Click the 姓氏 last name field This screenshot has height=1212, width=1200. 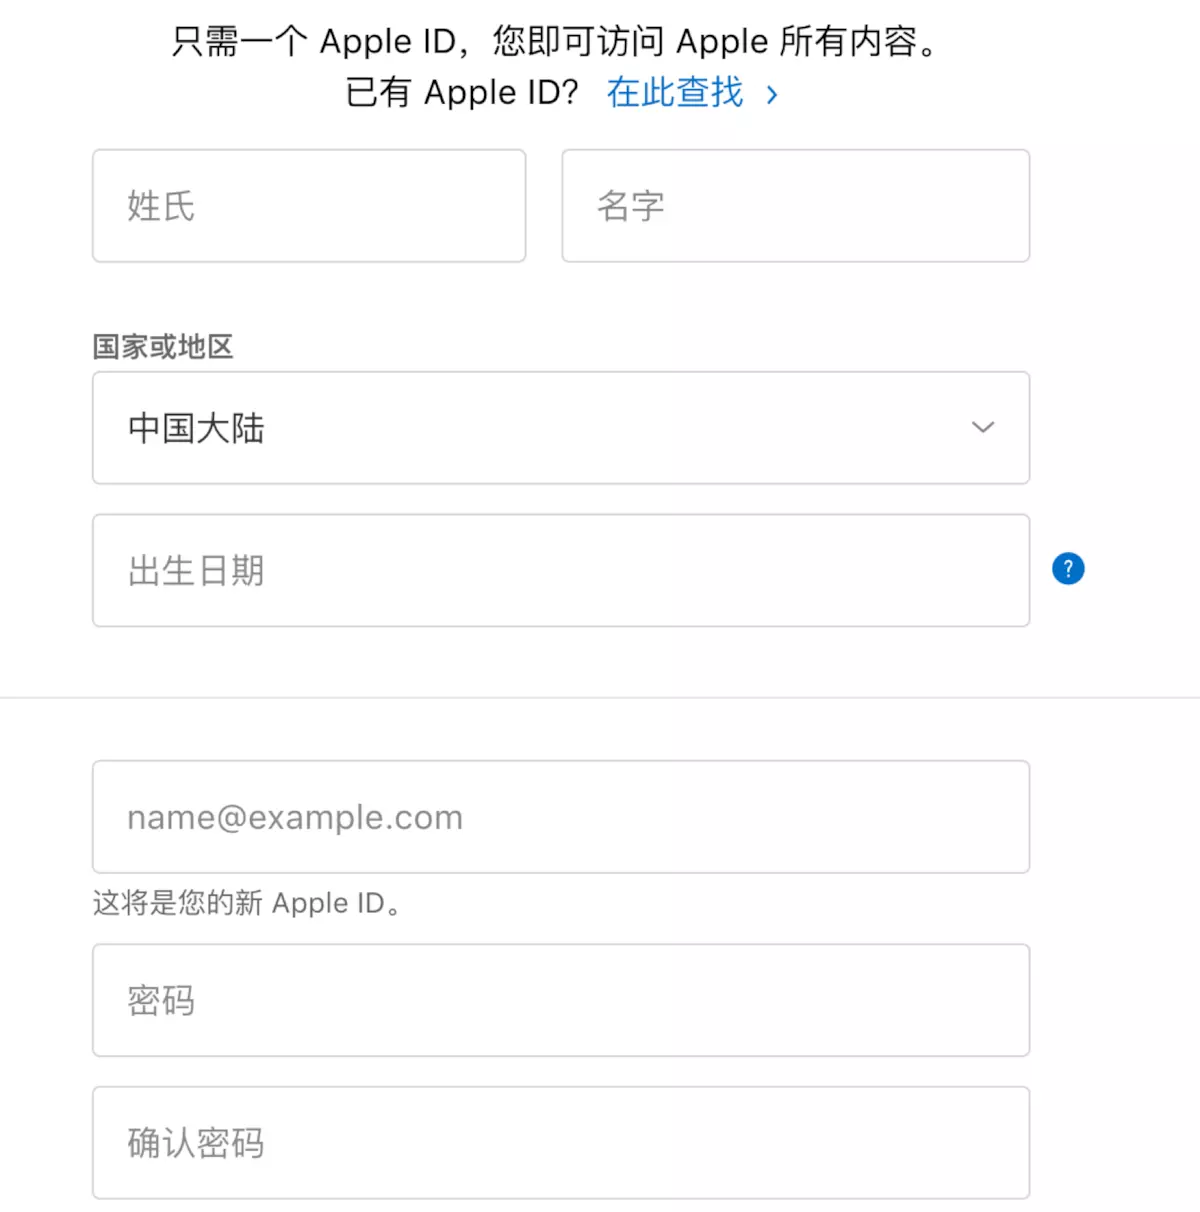(309, 206)
